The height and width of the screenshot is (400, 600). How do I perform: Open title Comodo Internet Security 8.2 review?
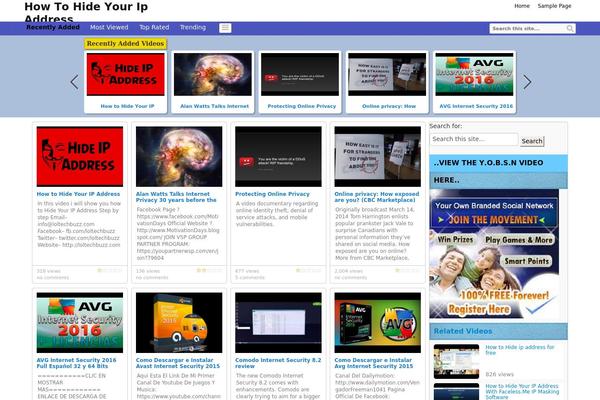(x=278, y=363)
